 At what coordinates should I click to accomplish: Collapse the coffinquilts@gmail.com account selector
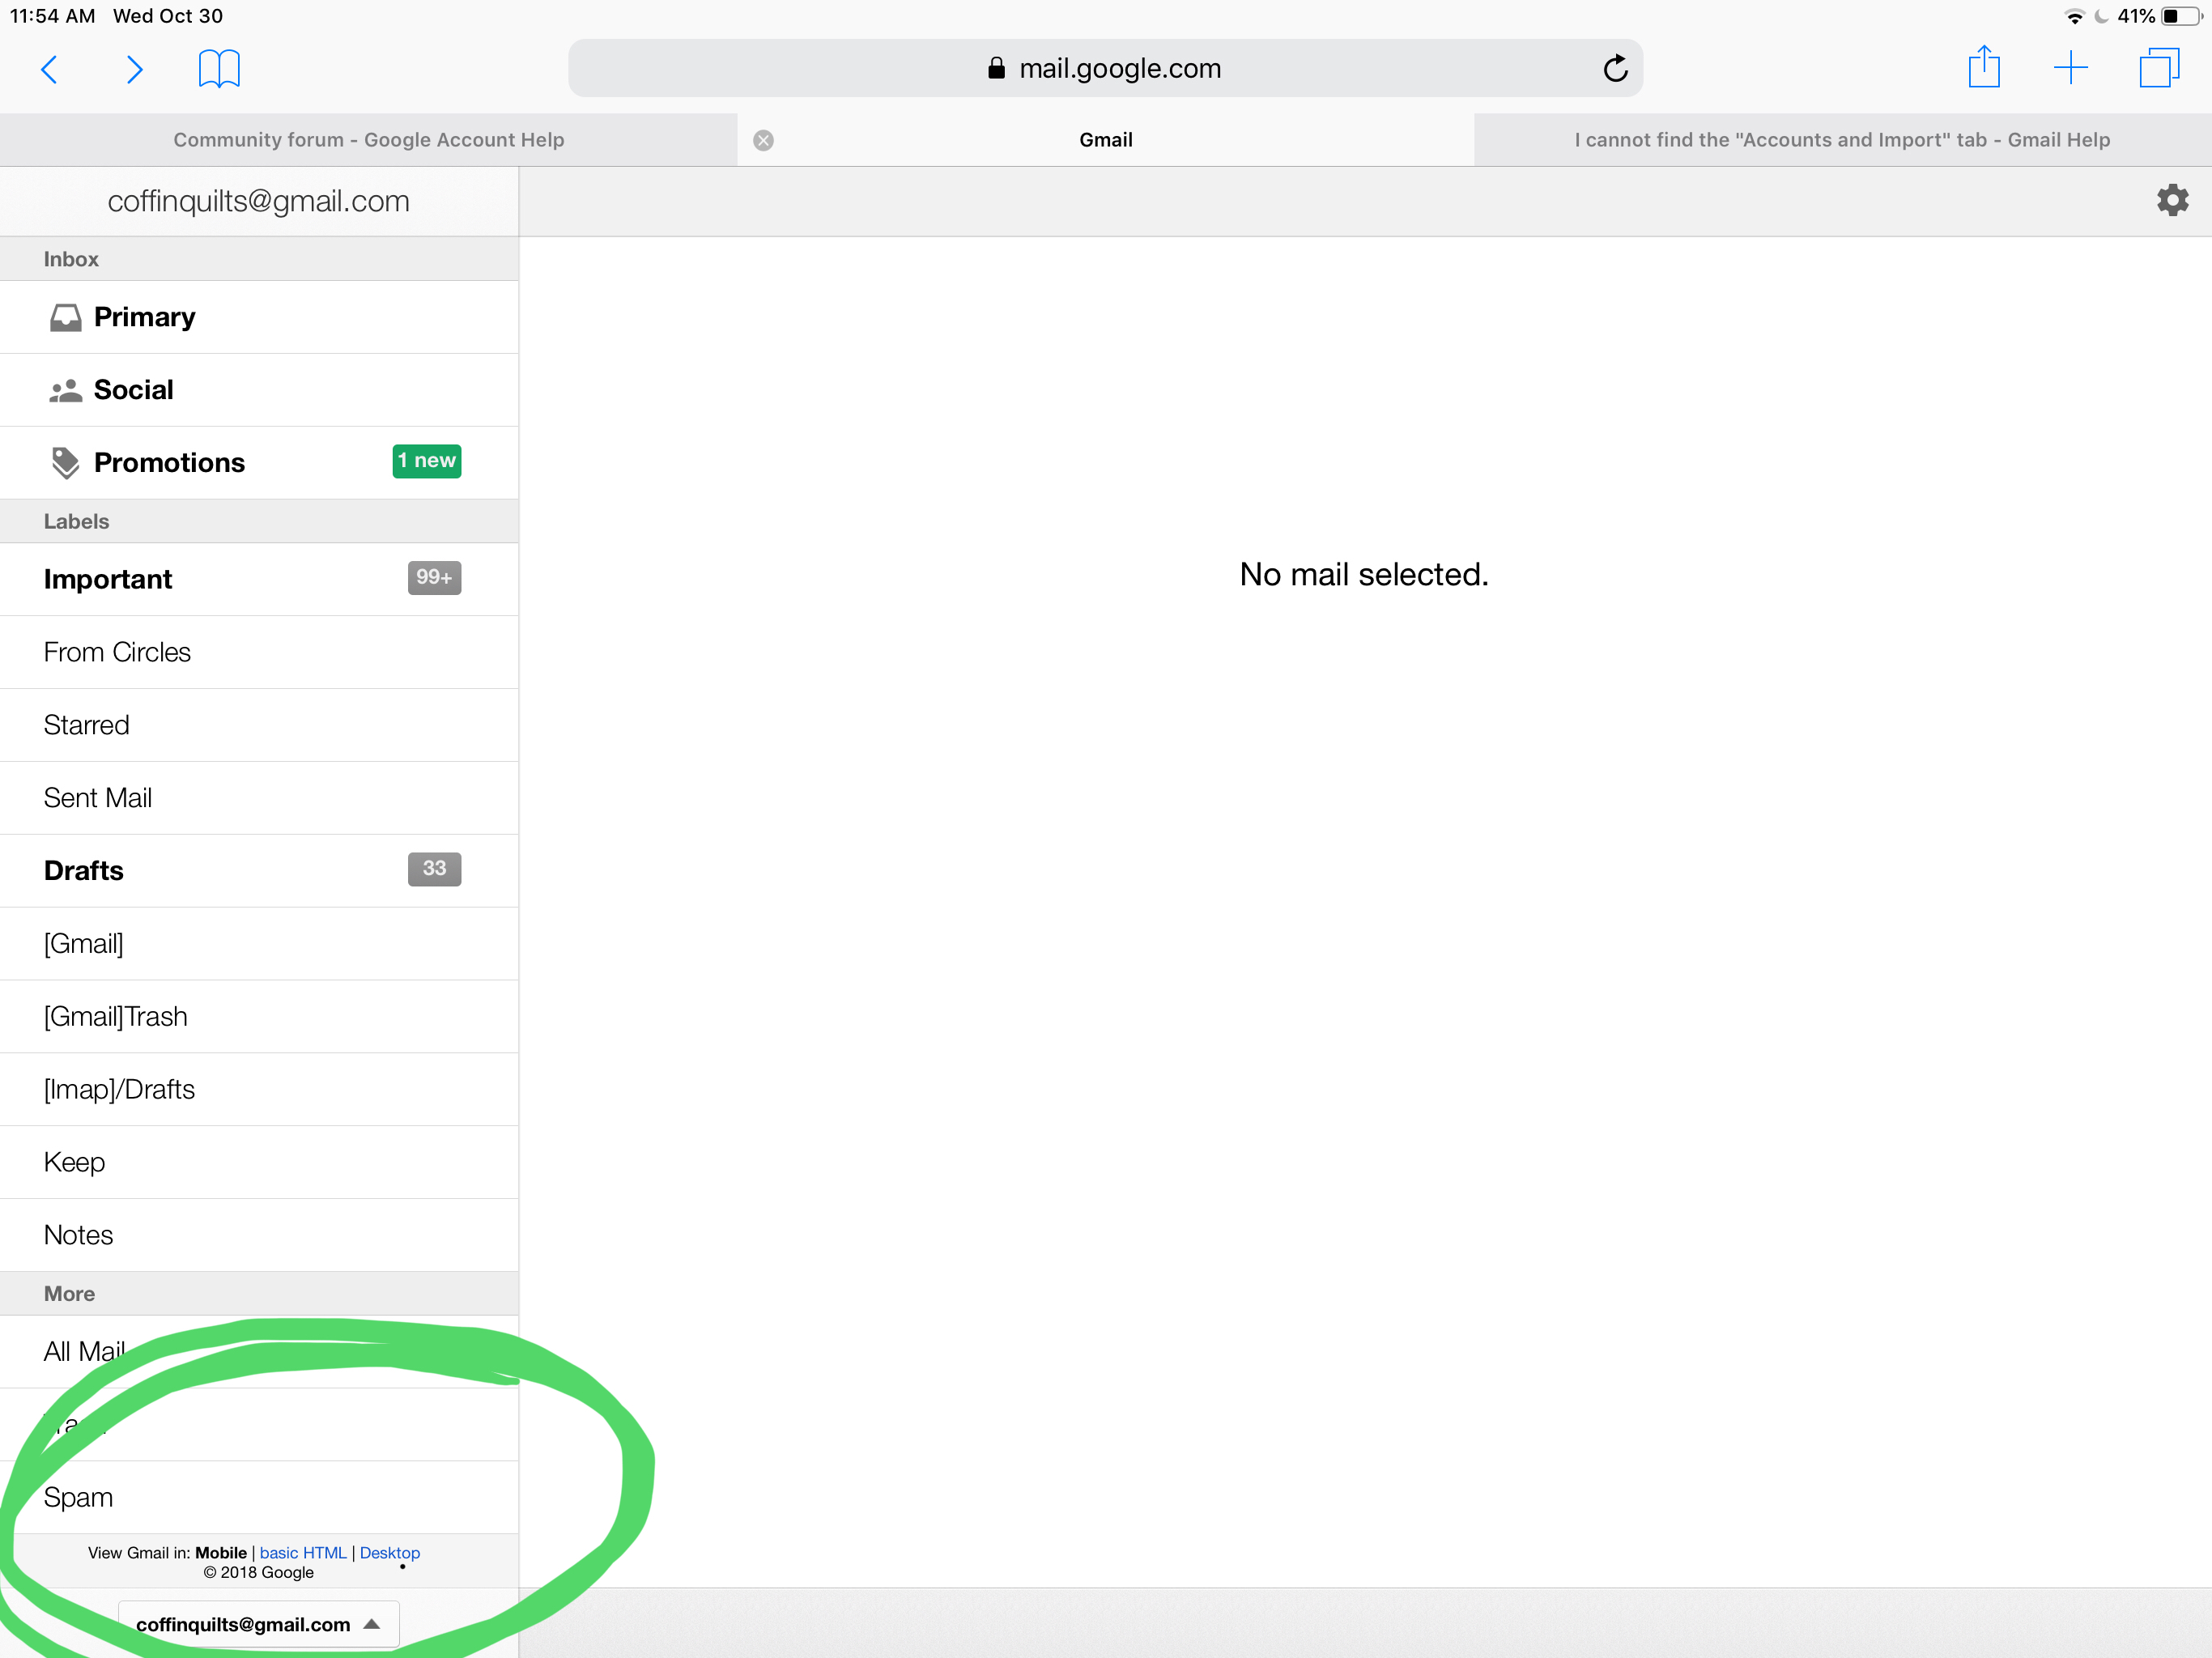[x=258, y=1624]
